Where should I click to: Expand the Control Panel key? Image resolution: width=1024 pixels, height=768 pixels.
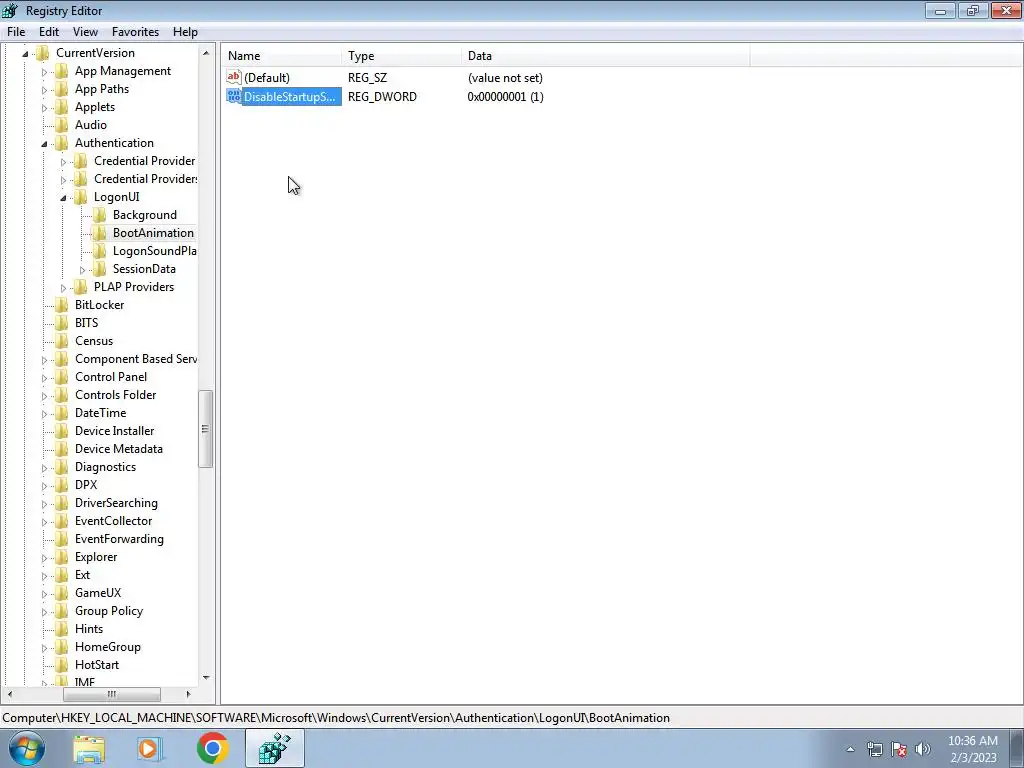pos(44,377)
